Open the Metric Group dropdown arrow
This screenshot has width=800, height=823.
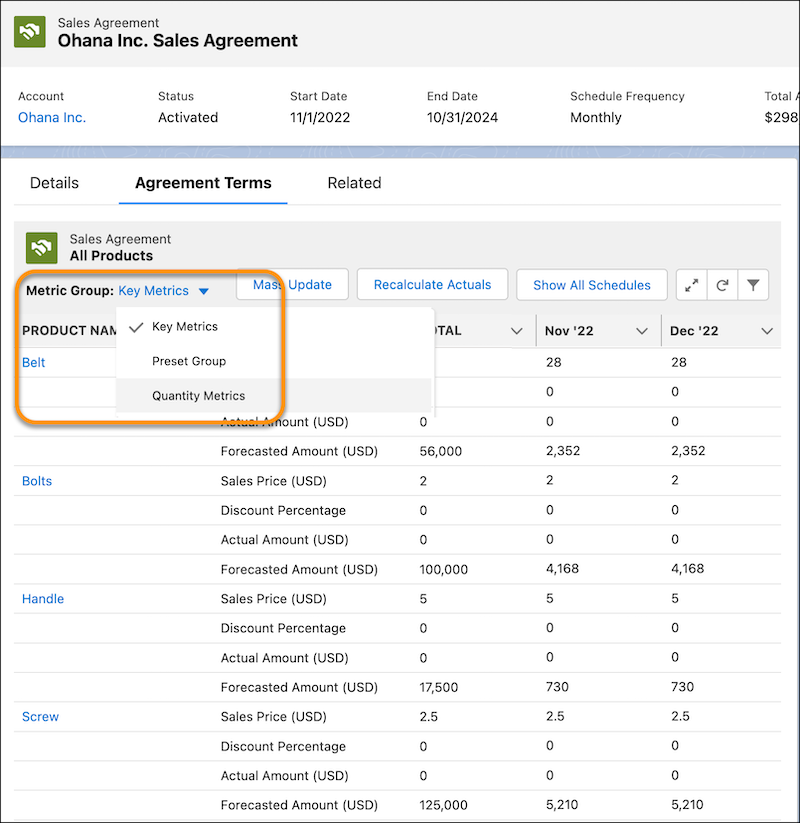204,291
